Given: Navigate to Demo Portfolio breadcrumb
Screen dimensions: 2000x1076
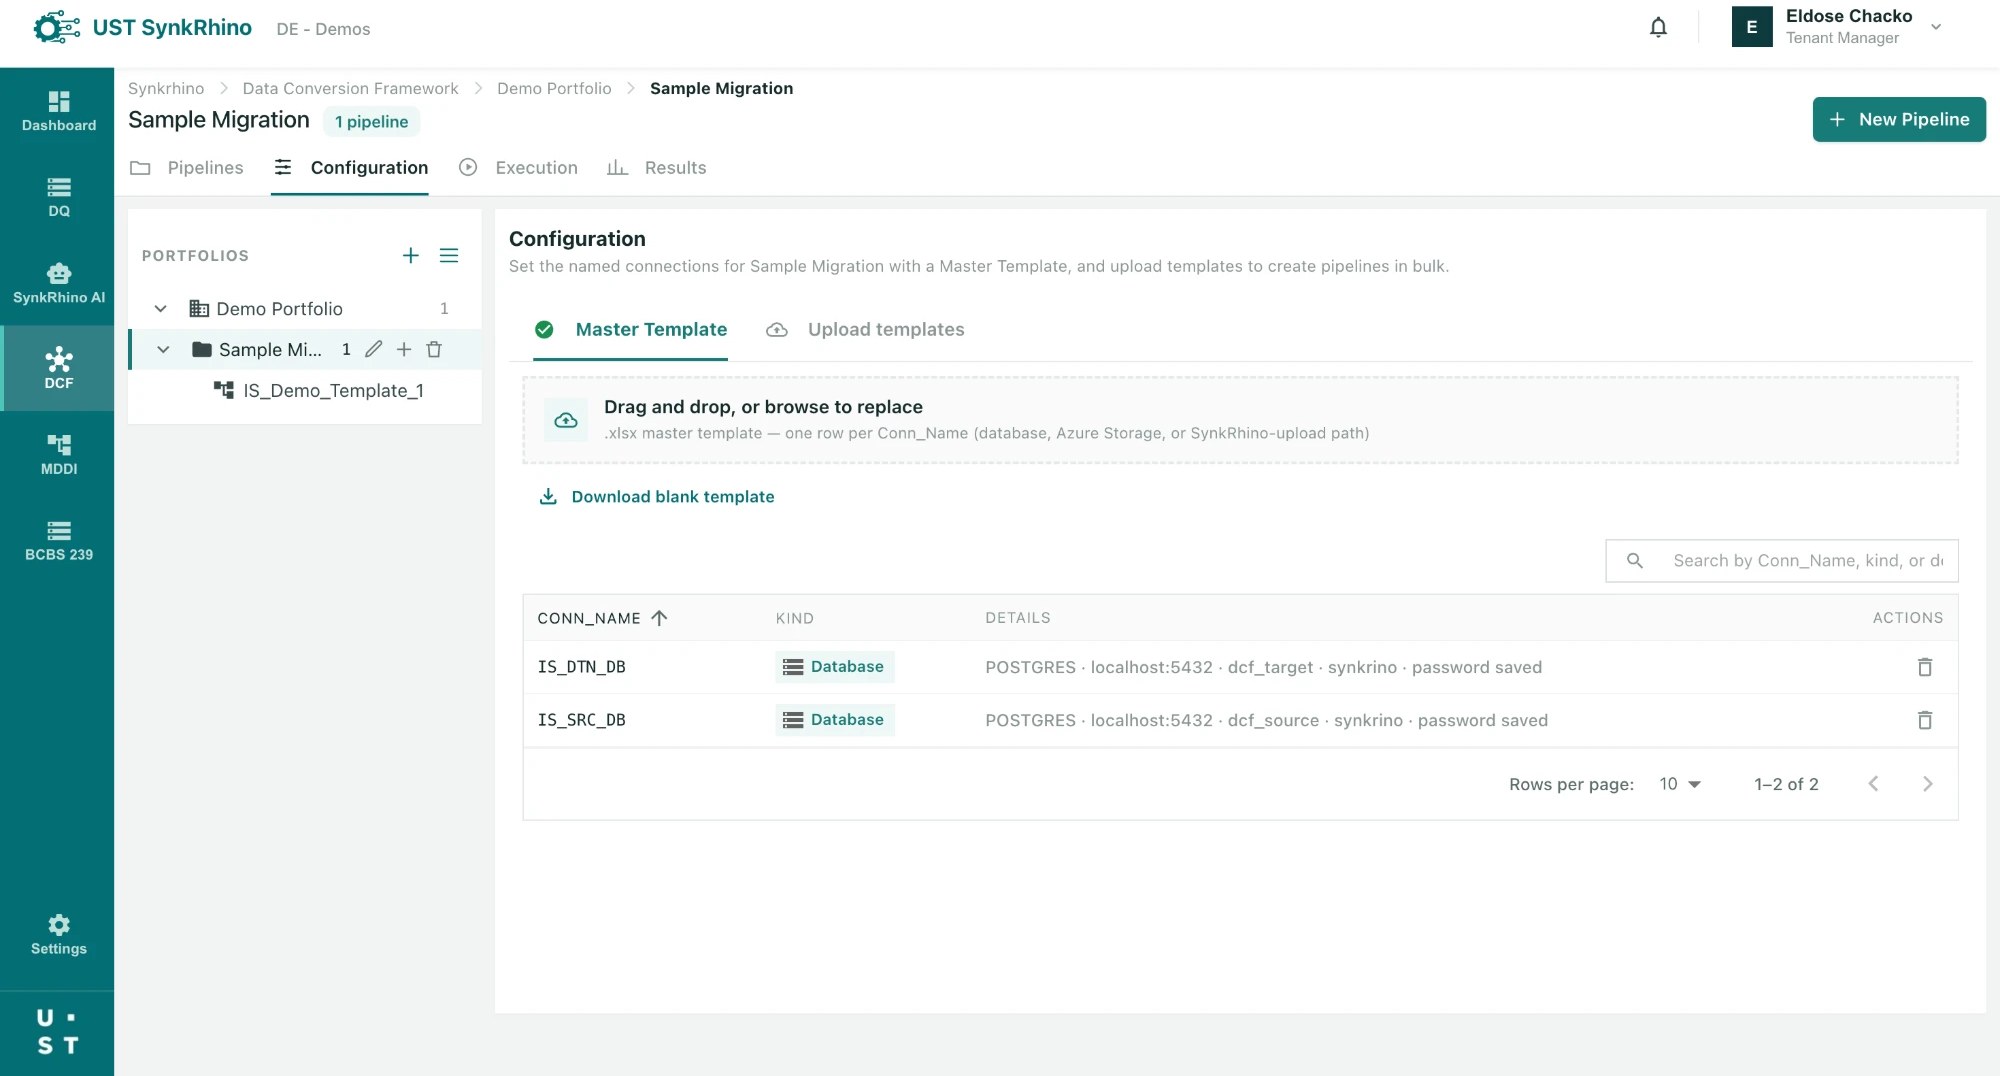Looking at the screenshot, I should tap(554, 88).
